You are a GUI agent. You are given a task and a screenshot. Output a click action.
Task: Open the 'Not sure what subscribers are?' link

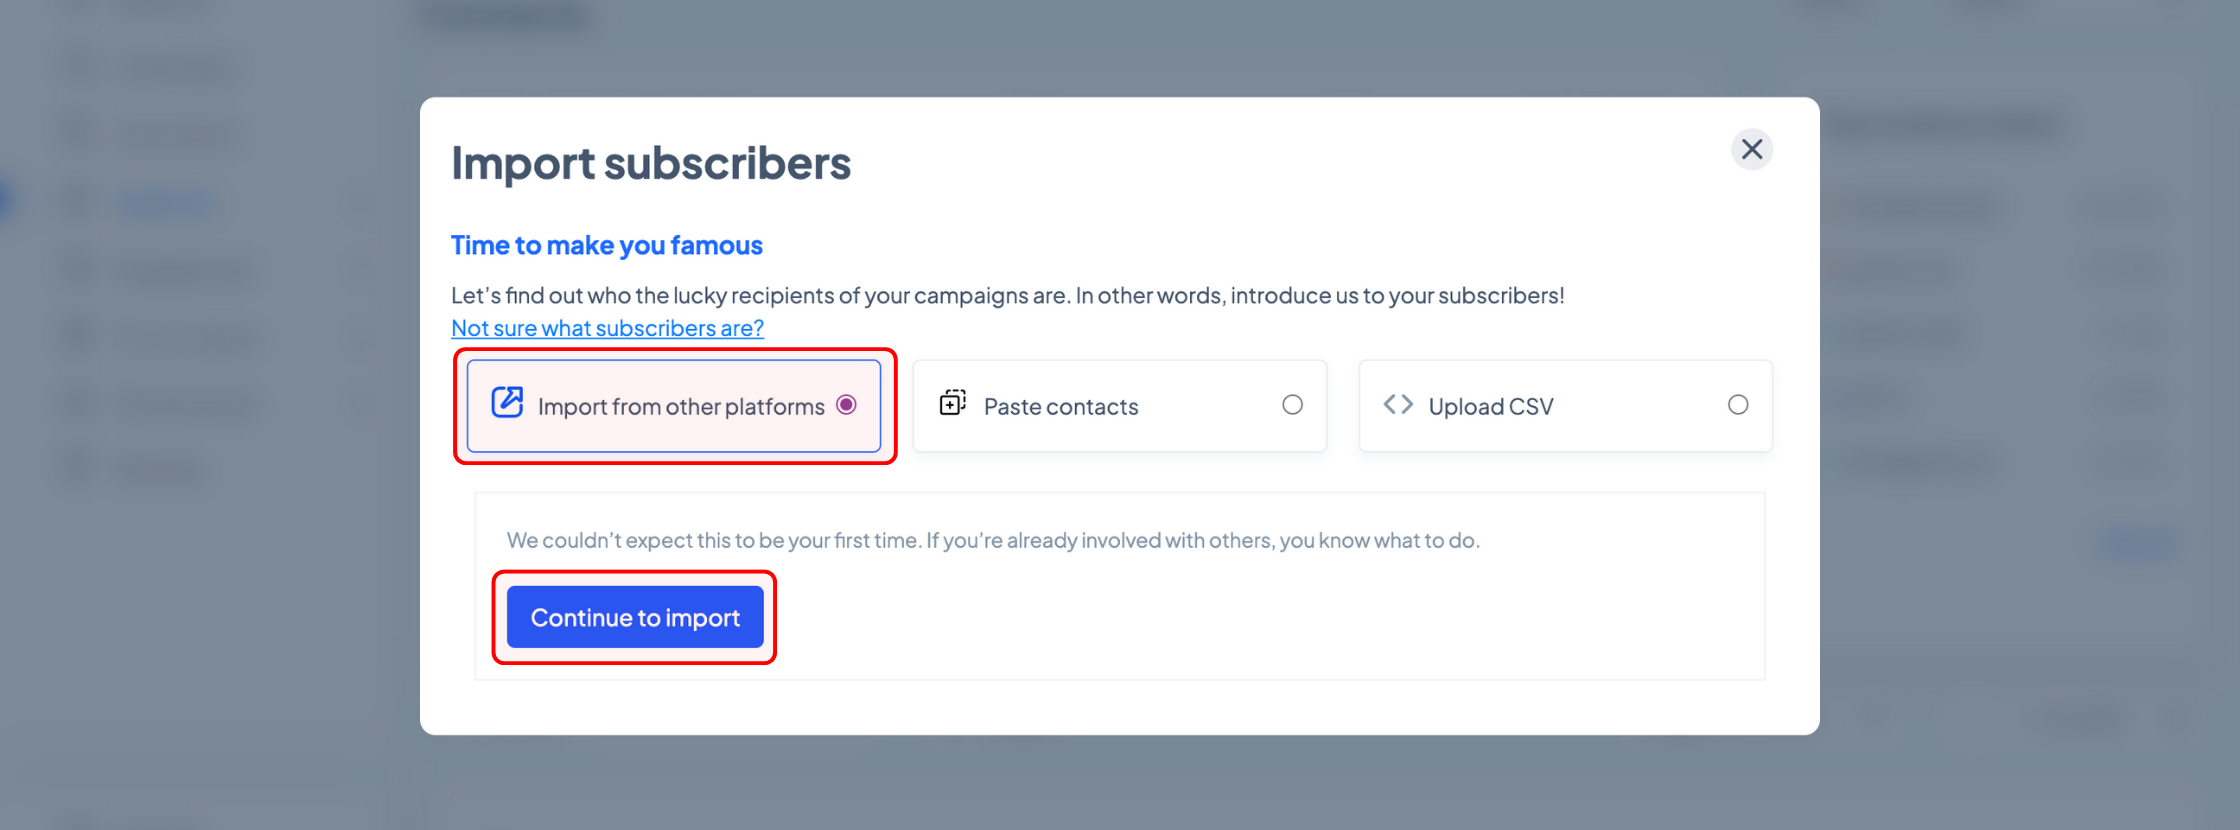[607, 328]
